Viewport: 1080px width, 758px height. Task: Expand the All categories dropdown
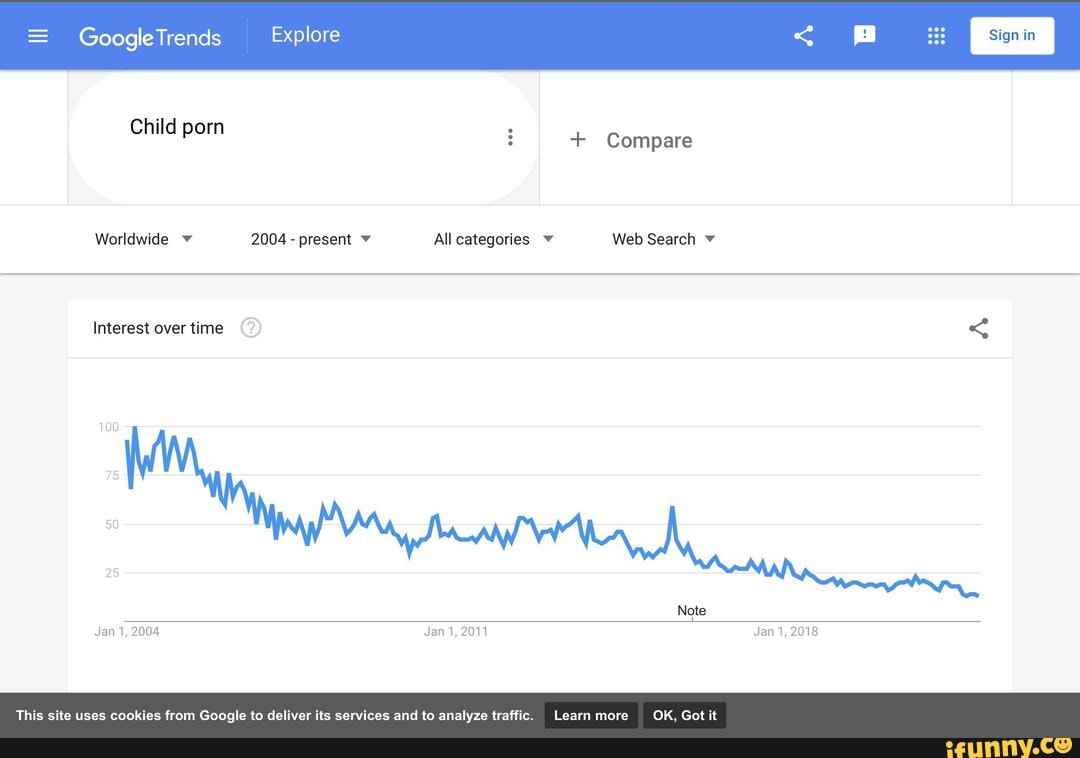493,239
